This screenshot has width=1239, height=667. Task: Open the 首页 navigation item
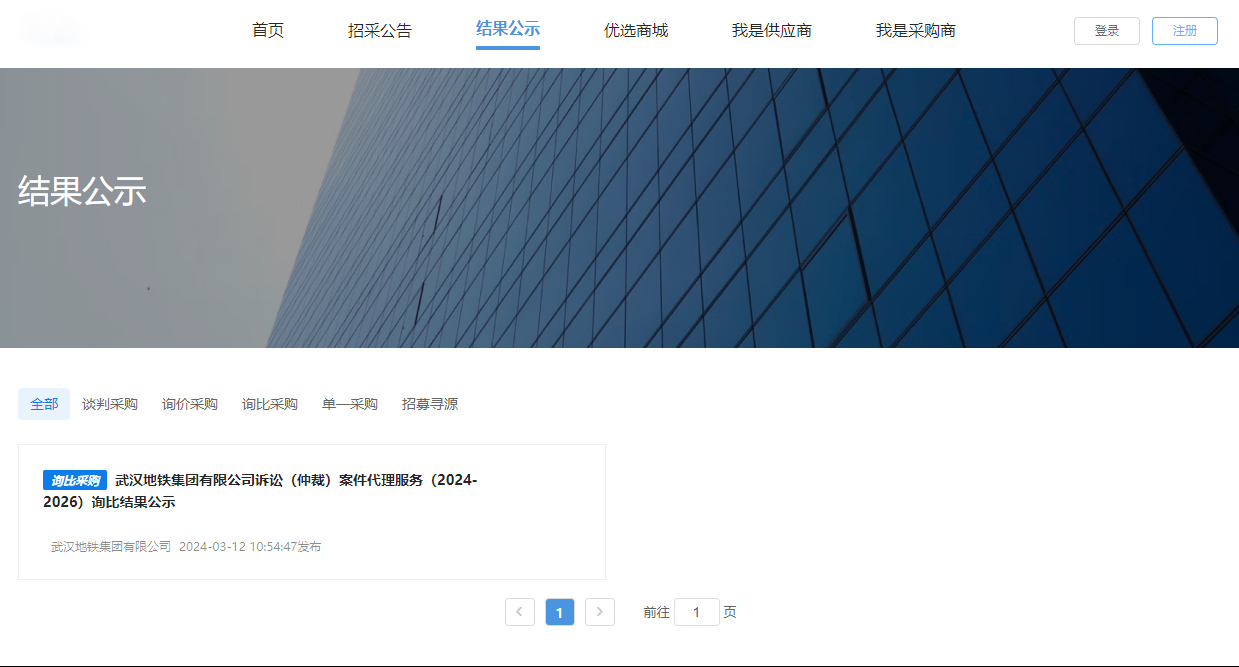(x=268, y=31)
